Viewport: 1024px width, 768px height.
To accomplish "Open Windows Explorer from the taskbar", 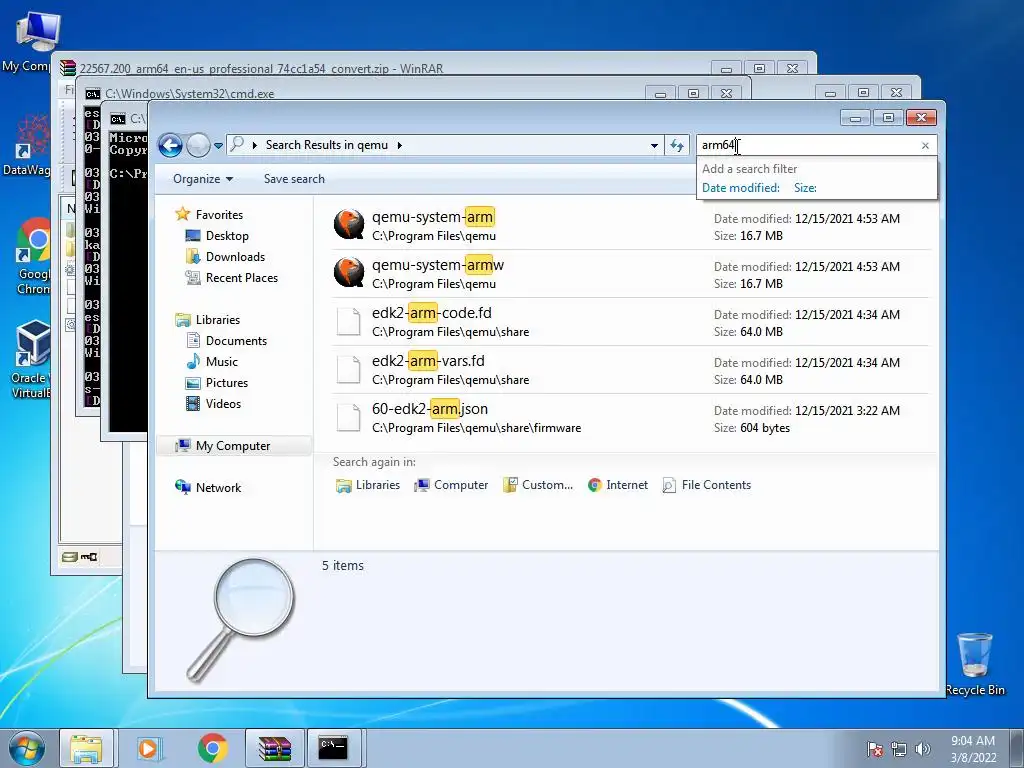I will pyautogui.click(x=87, y=748).
